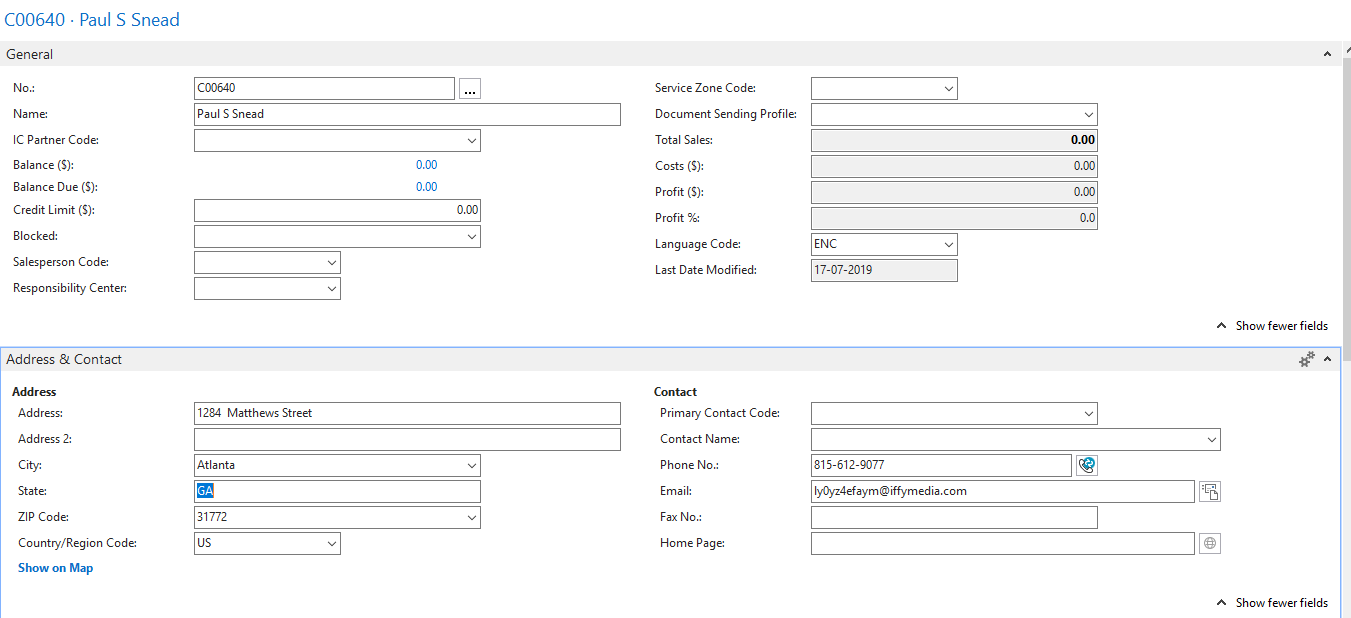Open the Country/Region Code dropdown
Viewport: 1351px width, 618px height.
coord(330,542)
